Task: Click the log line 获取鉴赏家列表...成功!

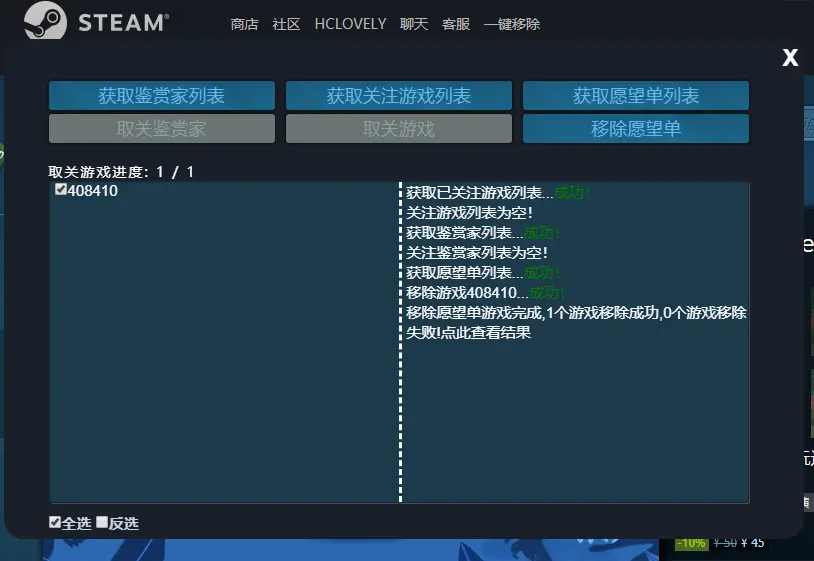Action: pyautogui.click(x=483, y=232)
